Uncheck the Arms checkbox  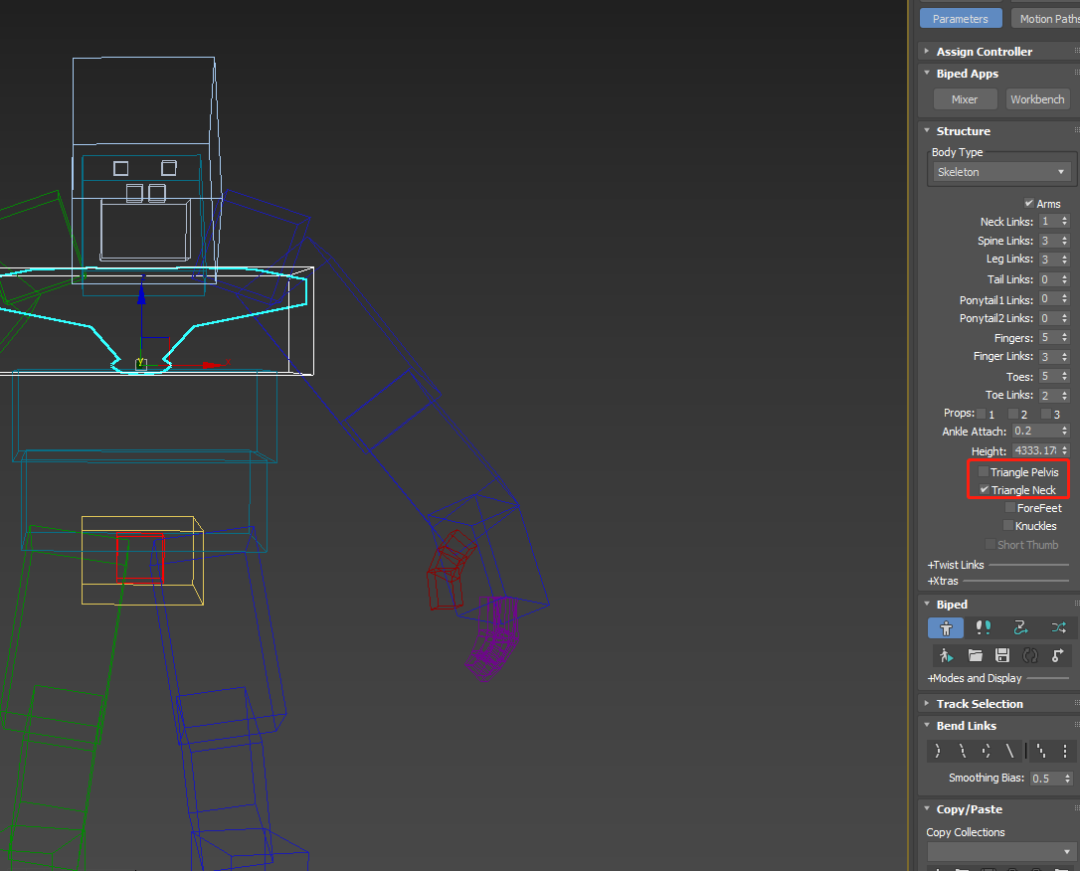point(1029,203)
